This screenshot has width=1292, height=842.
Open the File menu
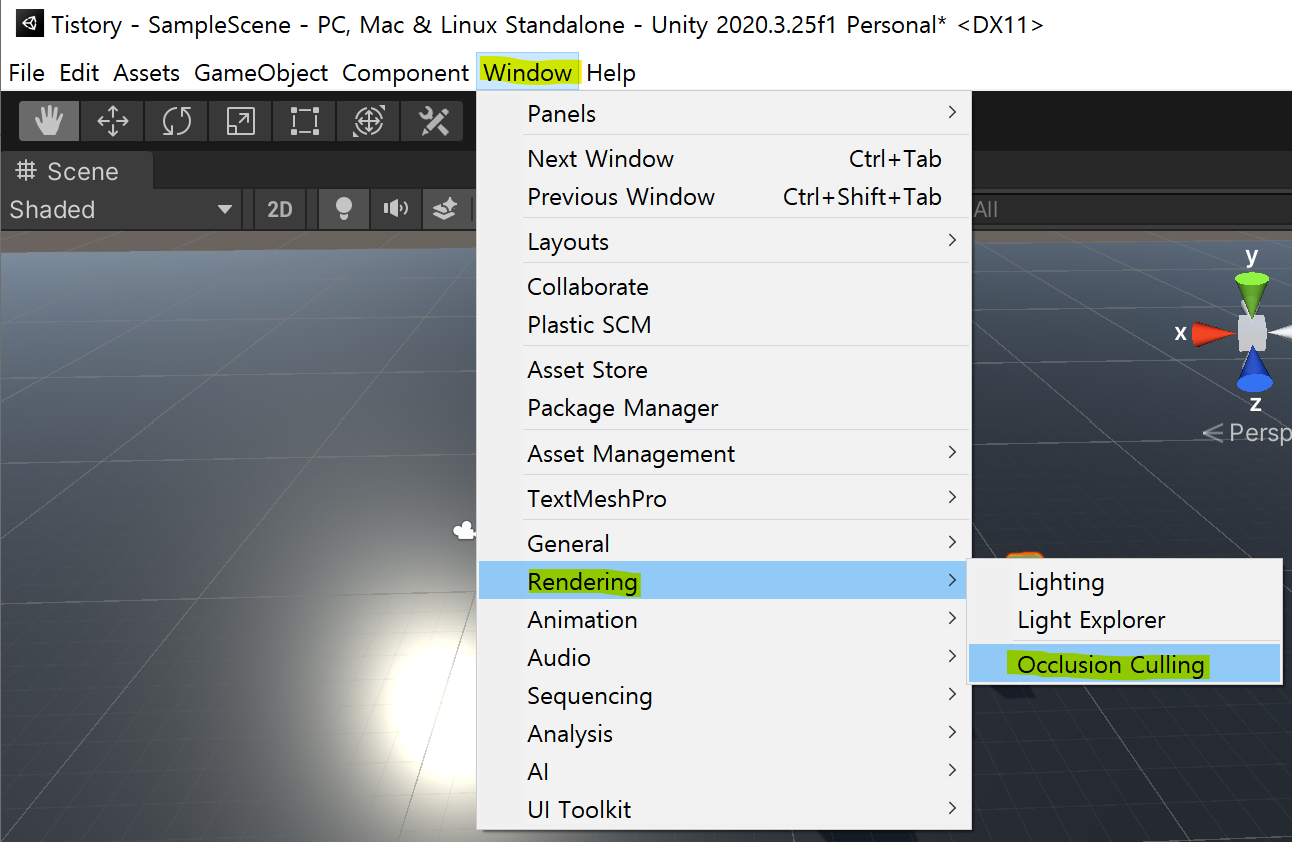pyautogui.click(x=27, y=73)
